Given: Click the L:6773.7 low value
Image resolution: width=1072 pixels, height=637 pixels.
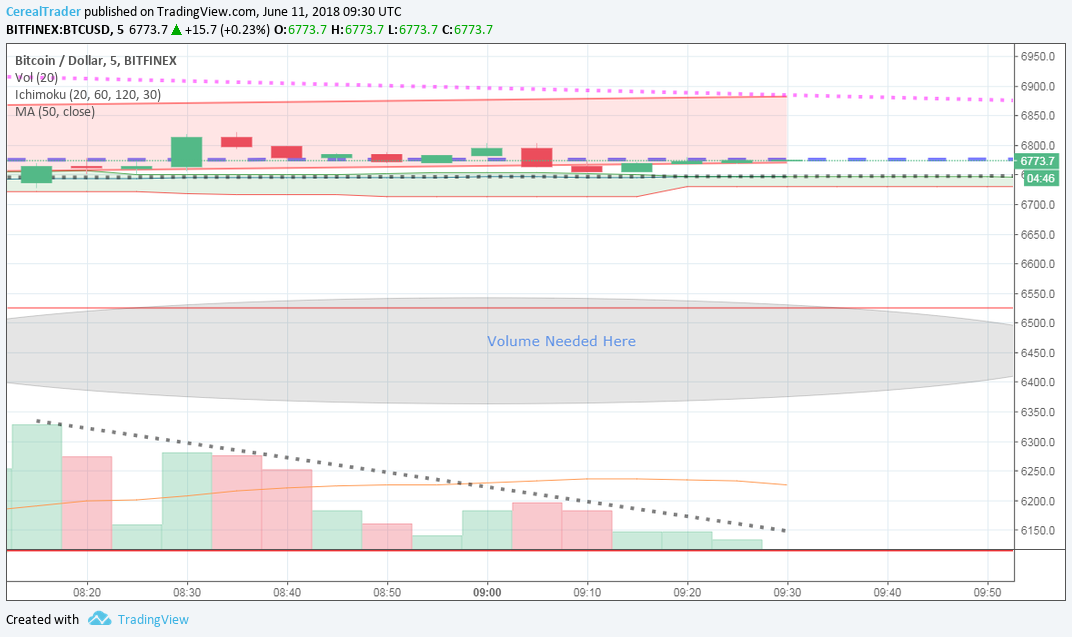Looking at the screenshot, I should 412,29.
